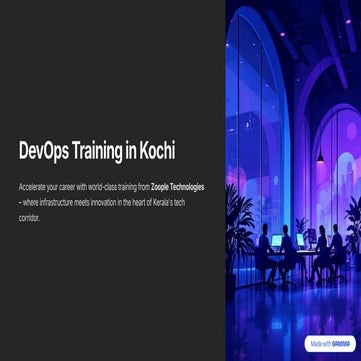Click the word 'DevOps' in the title

(x=44, y=152)
